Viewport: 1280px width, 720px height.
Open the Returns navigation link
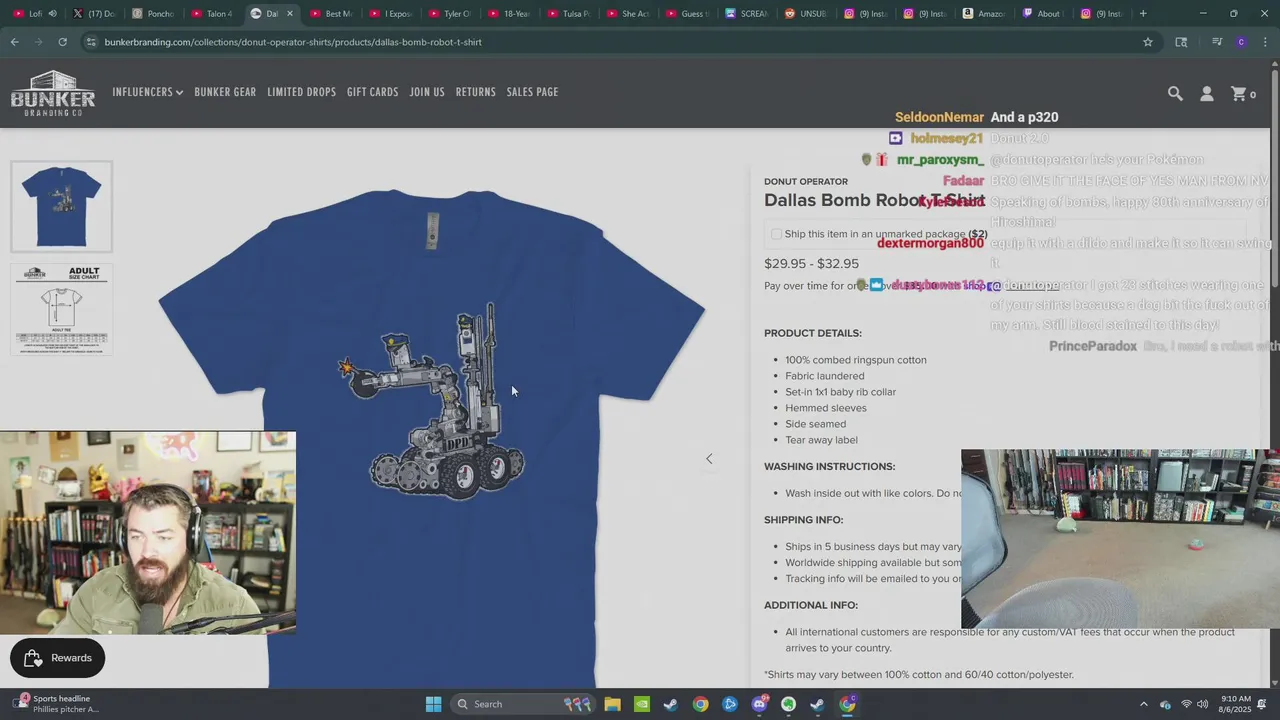[475, 92]
